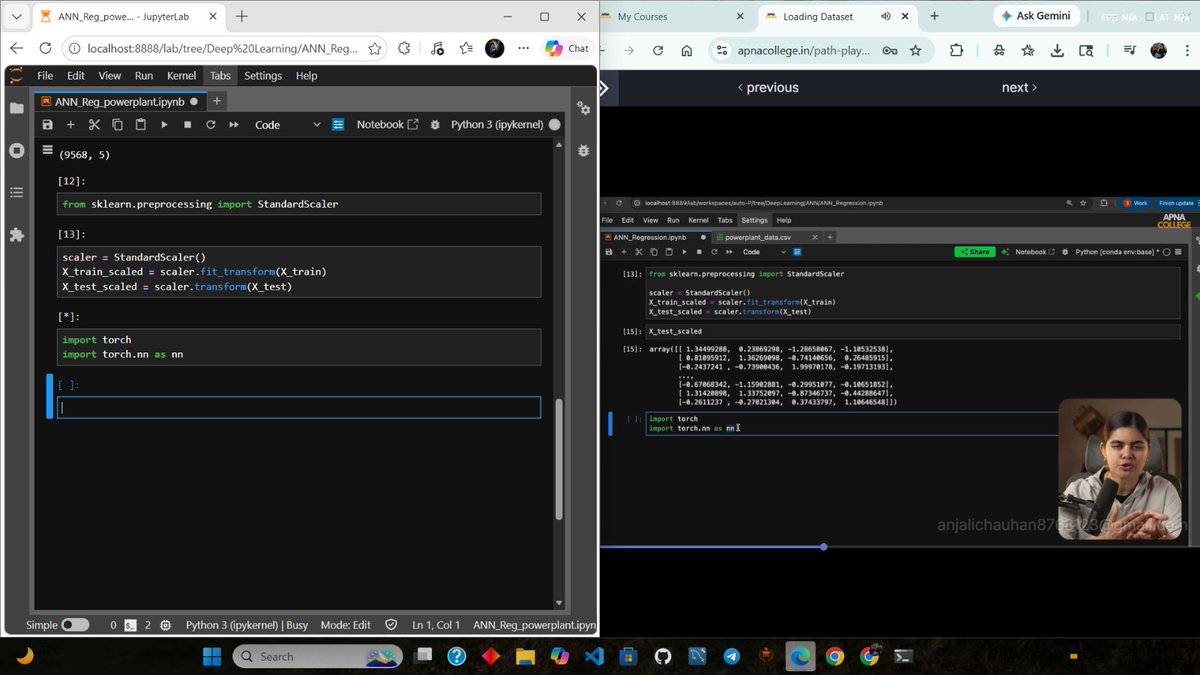Screen dimensions: 1200x675
Task: Open Edge settings and more ellipsis
Action: click(523, 48)
